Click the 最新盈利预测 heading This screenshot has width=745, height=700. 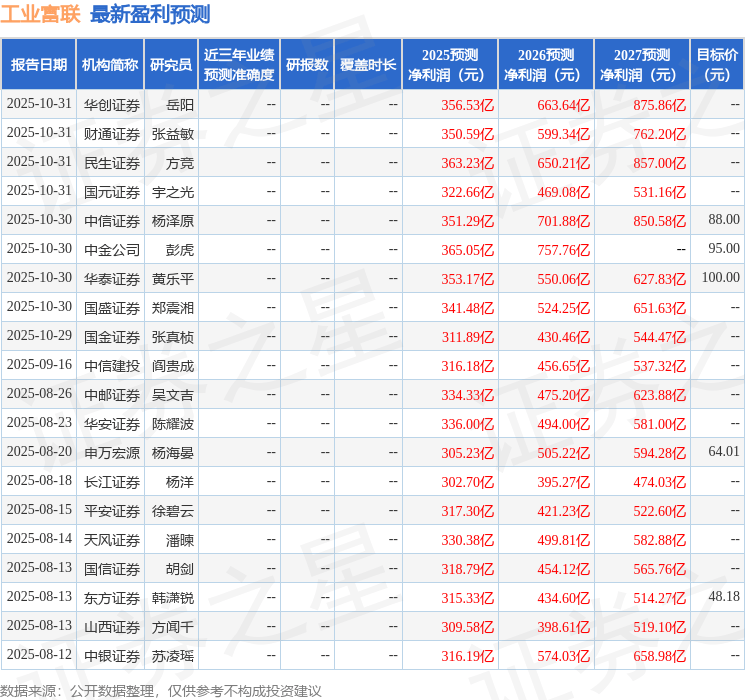pos(150,14)
